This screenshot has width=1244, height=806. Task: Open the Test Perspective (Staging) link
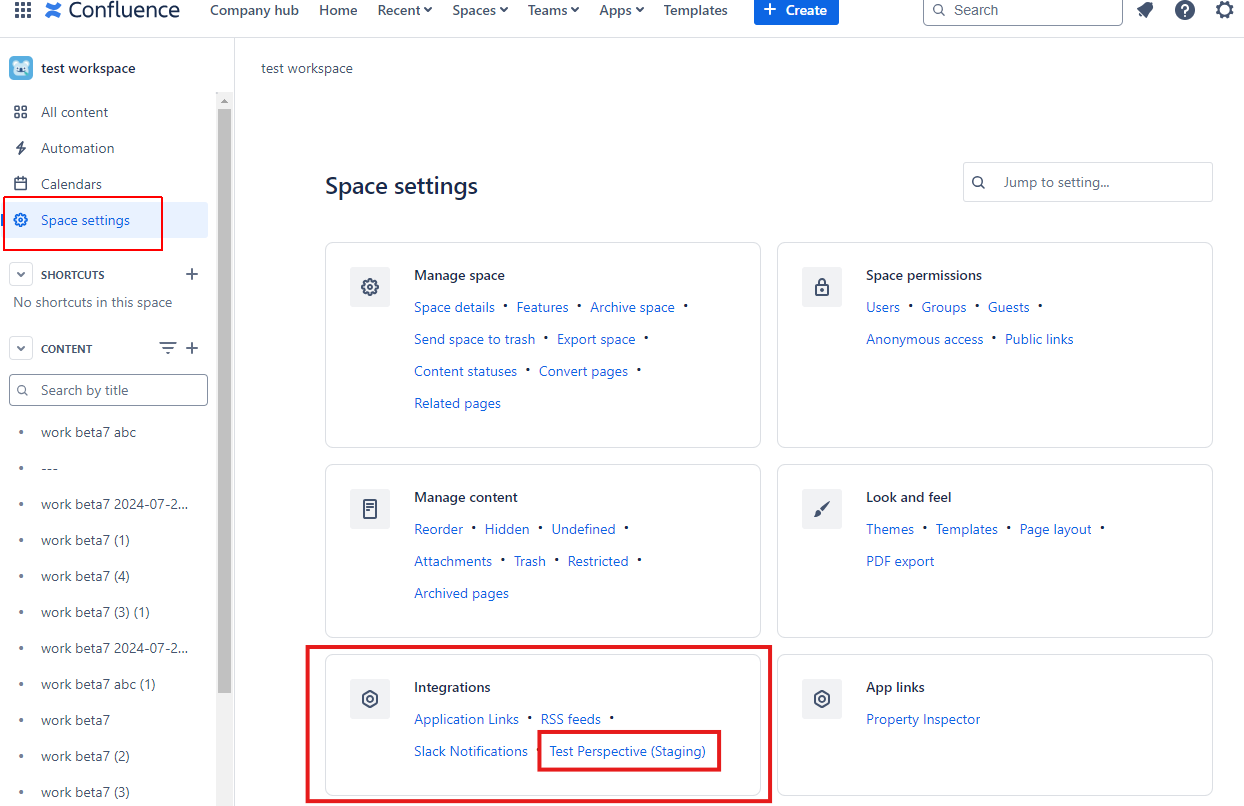coord(627,751)
